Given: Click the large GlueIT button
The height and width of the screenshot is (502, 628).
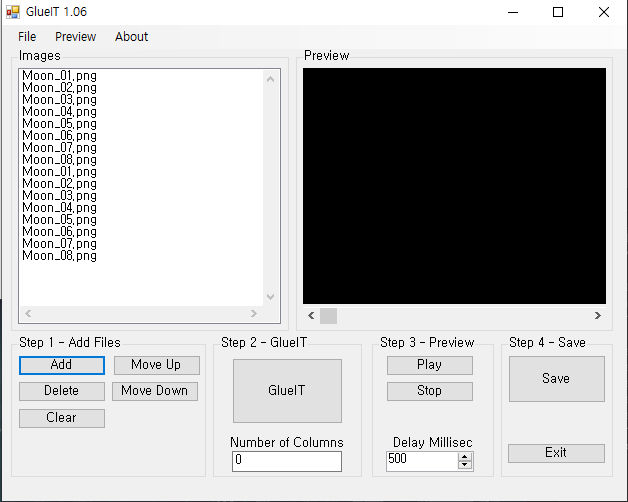Looking at the screenshot, I should [287, 391].
